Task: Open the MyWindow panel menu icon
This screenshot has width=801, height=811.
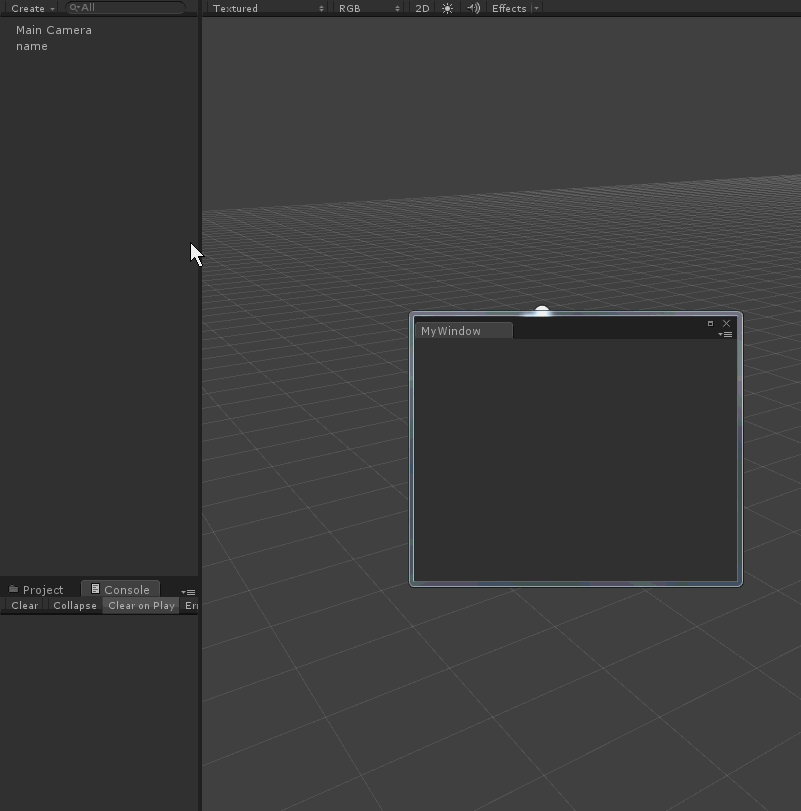Action: [724, 333]
